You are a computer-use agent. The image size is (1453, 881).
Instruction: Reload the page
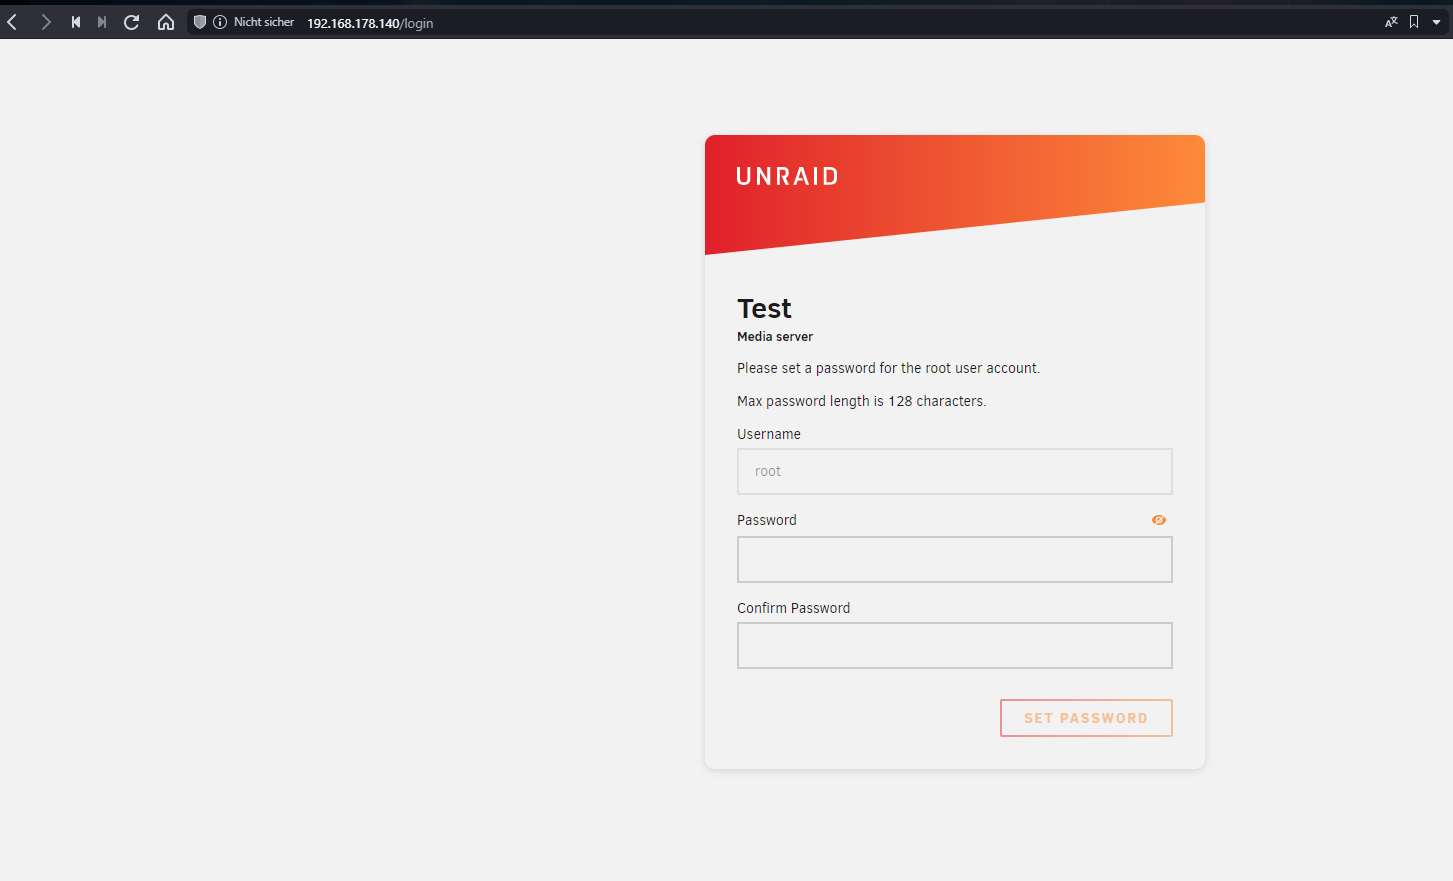[x=131, y=22]
